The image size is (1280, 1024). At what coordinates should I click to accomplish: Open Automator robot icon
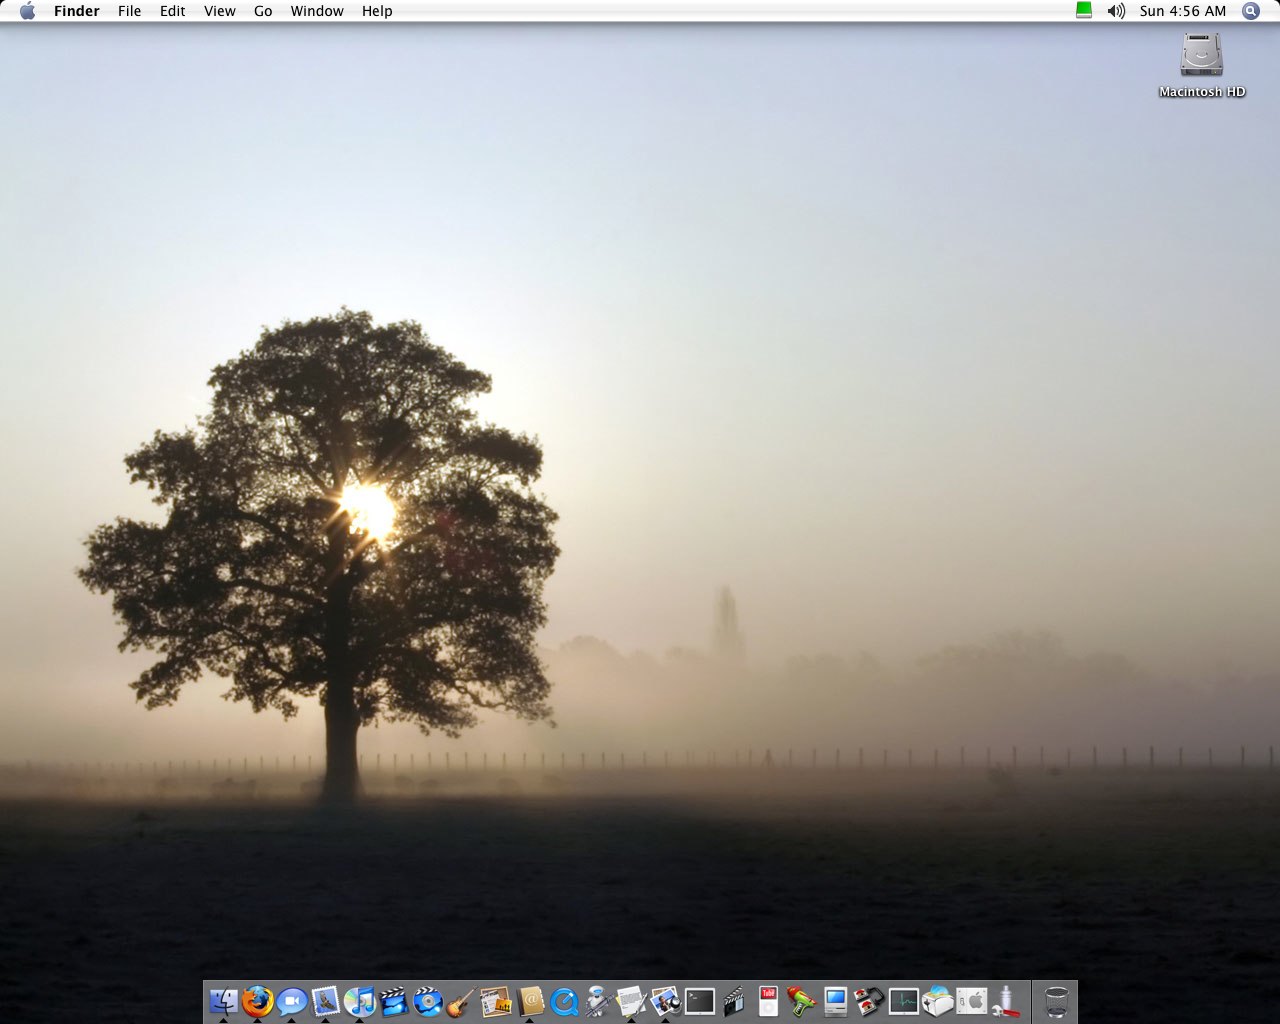597,1001
